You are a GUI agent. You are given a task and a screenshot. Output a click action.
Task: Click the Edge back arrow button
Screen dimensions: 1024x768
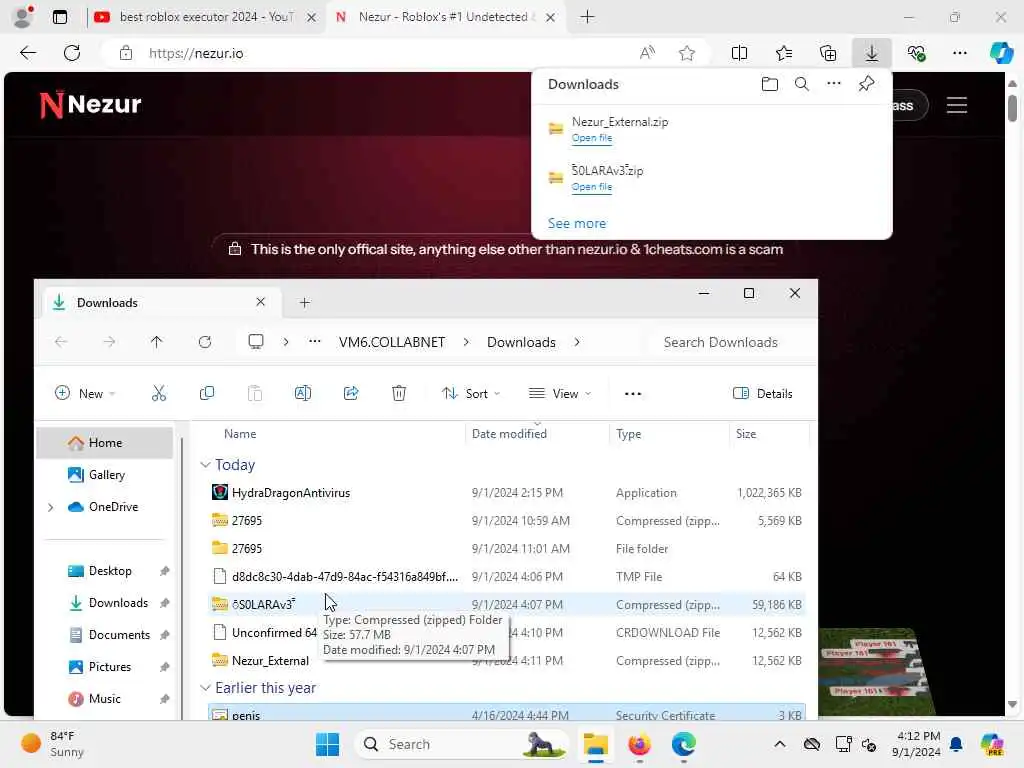pos(28,53)
